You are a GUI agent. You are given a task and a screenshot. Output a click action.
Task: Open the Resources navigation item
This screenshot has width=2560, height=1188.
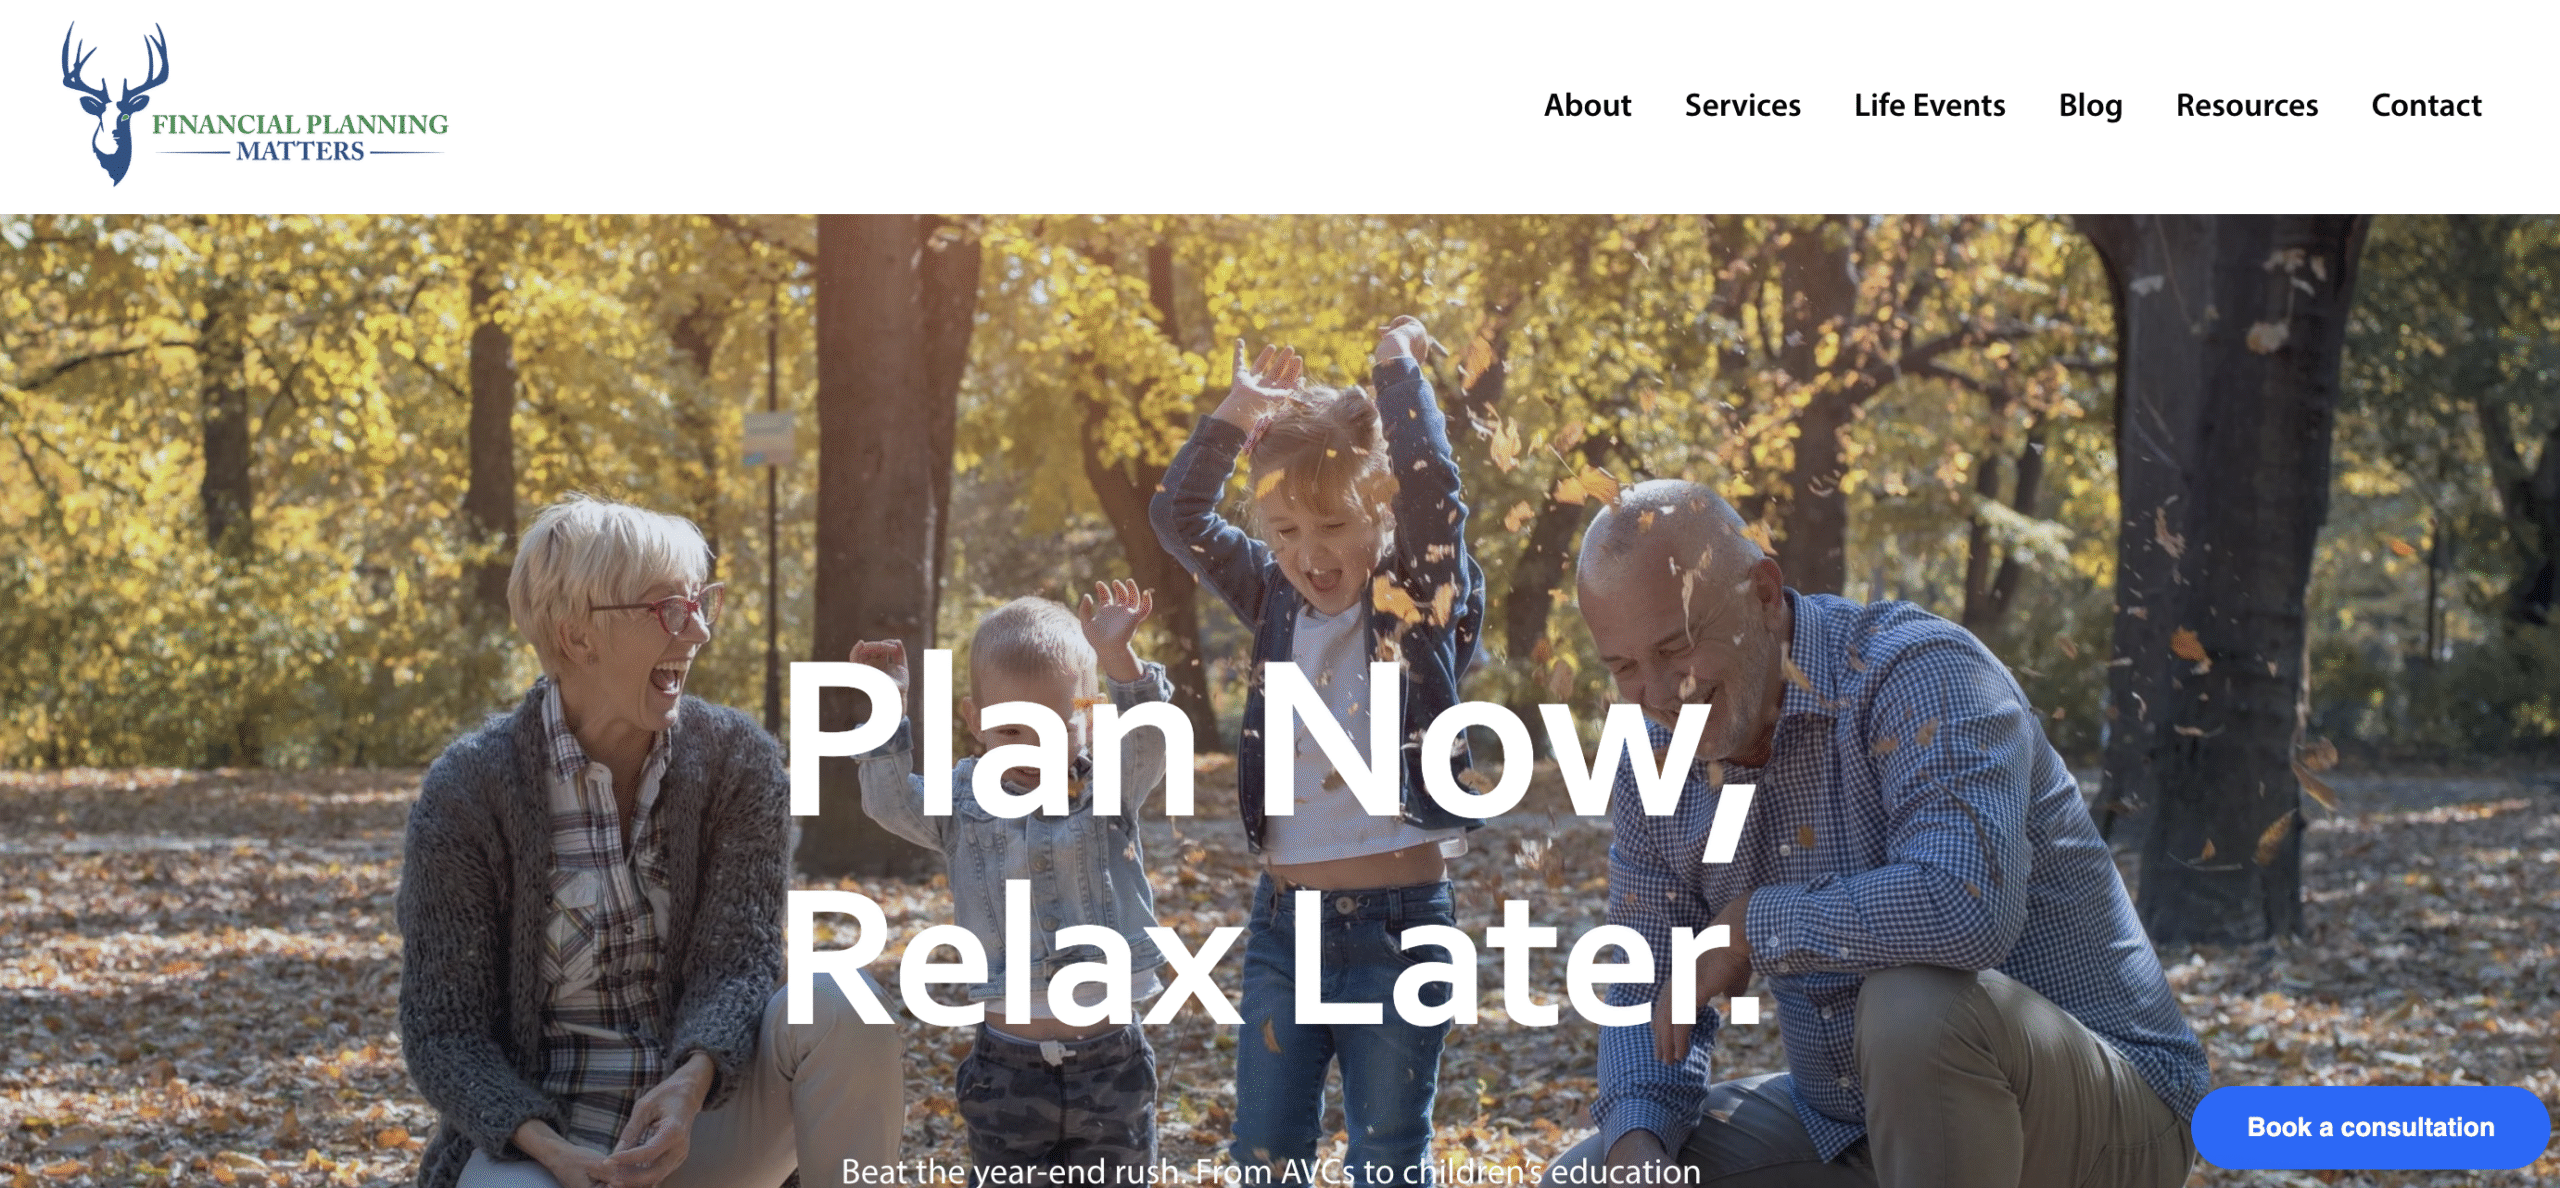click(x=2246, y=105)
